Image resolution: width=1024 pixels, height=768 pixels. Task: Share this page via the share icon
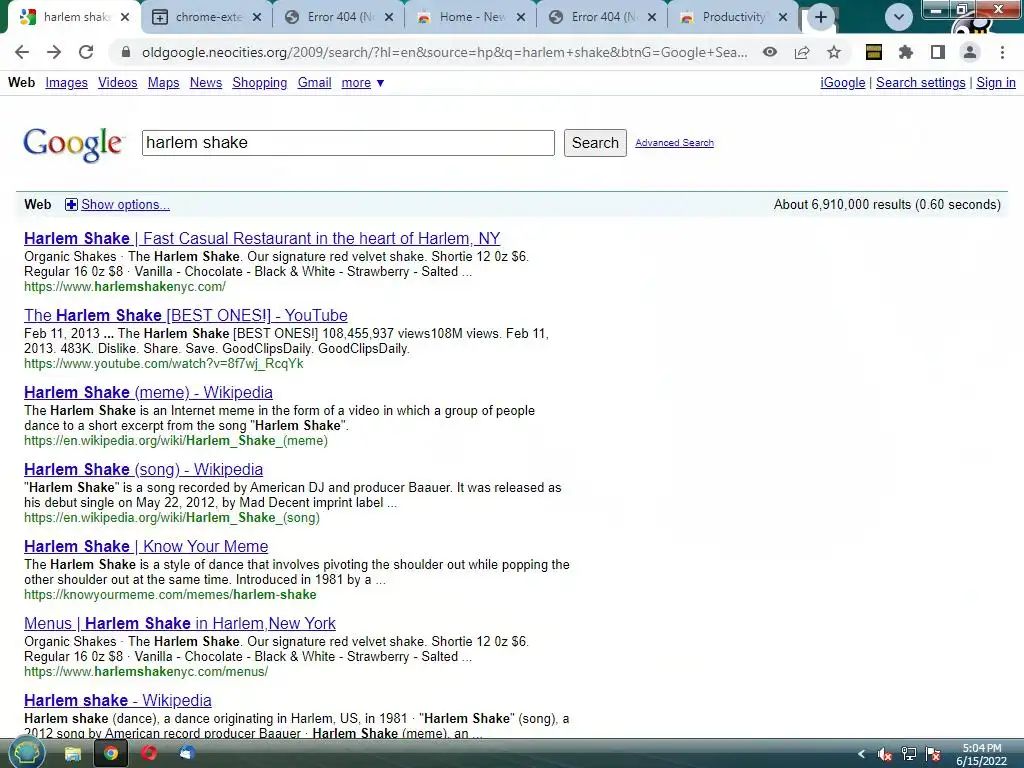(x=802, y=52)
